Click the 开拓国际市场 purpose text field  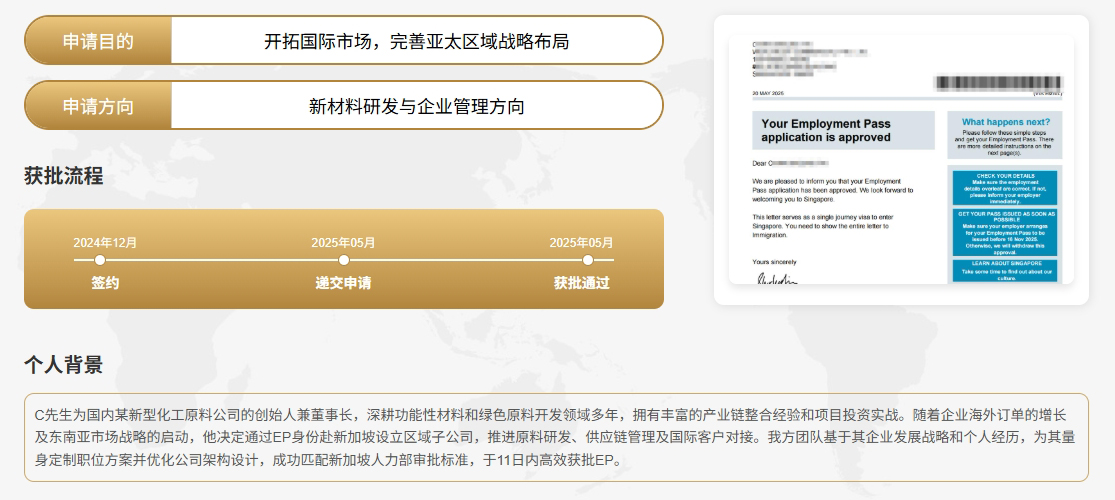point(416,41)
